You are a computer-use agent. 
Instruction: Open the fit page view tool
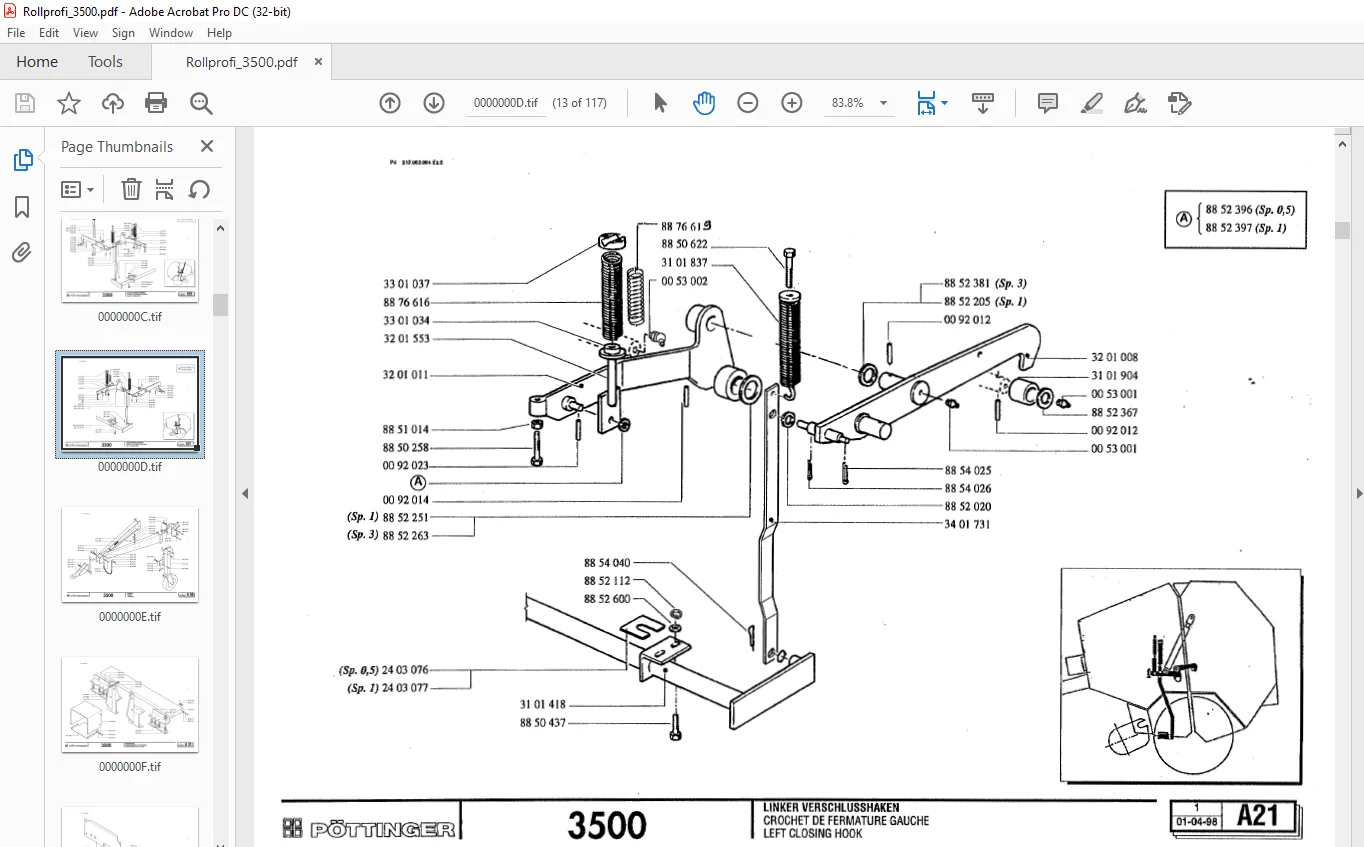pos(927,103)
